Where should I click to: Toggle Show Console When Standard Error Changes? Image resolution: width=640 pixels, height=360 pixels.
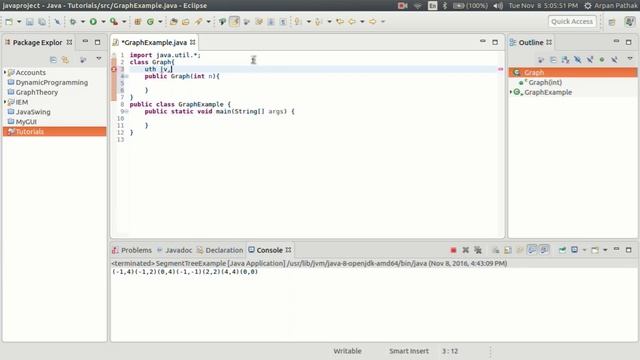coord(544,250)
